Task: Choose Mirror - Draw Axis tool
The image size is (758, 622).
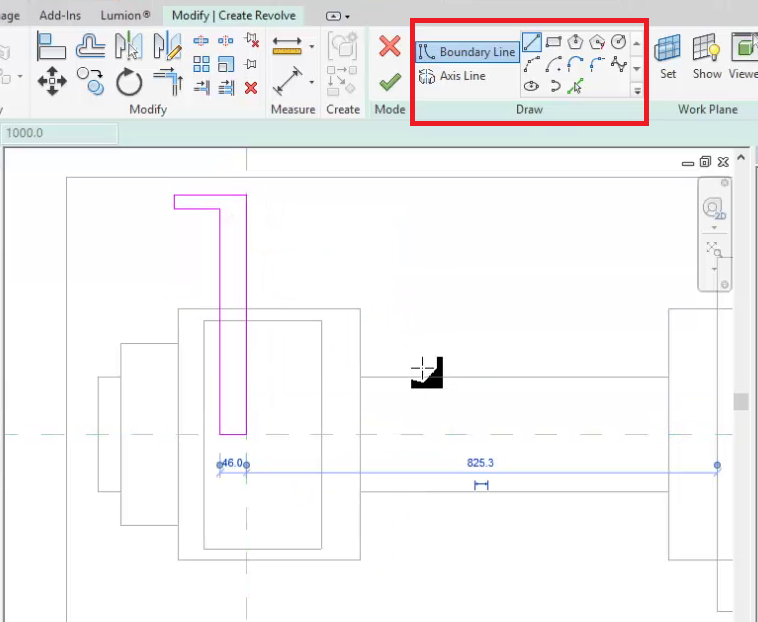Action: tap(167, 46)
